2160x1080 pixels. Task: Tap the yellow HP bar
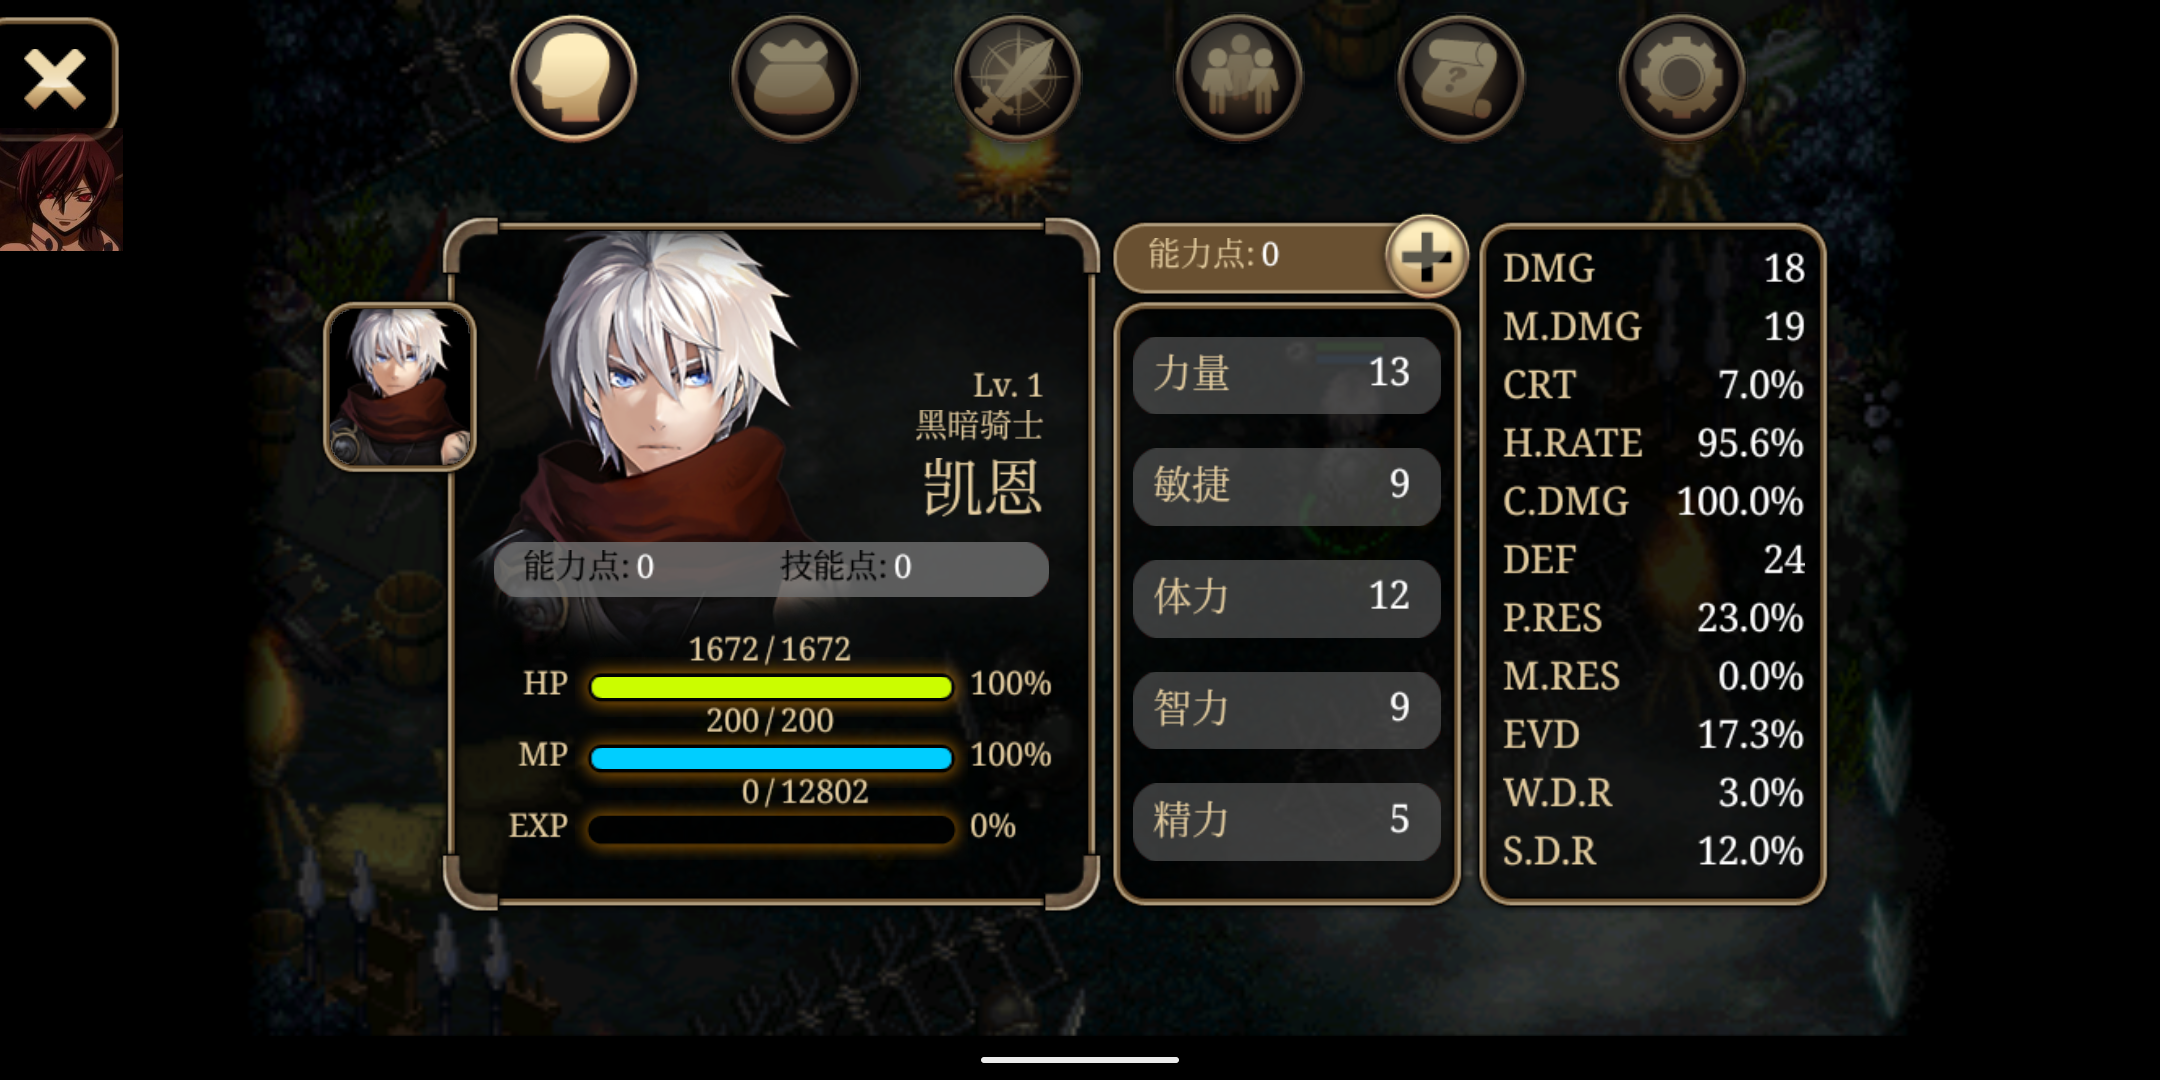pos(771,687)
